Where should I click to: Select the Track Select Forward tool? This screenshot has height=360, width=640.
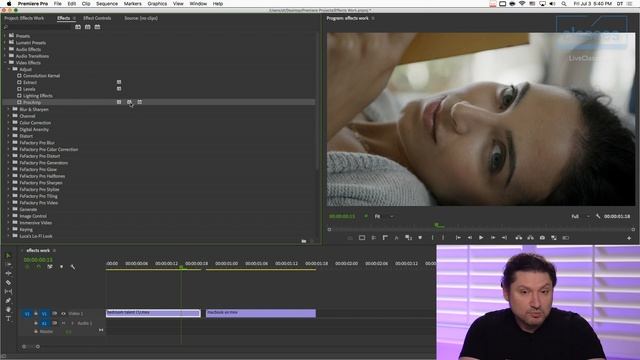[x=8, y=264]
